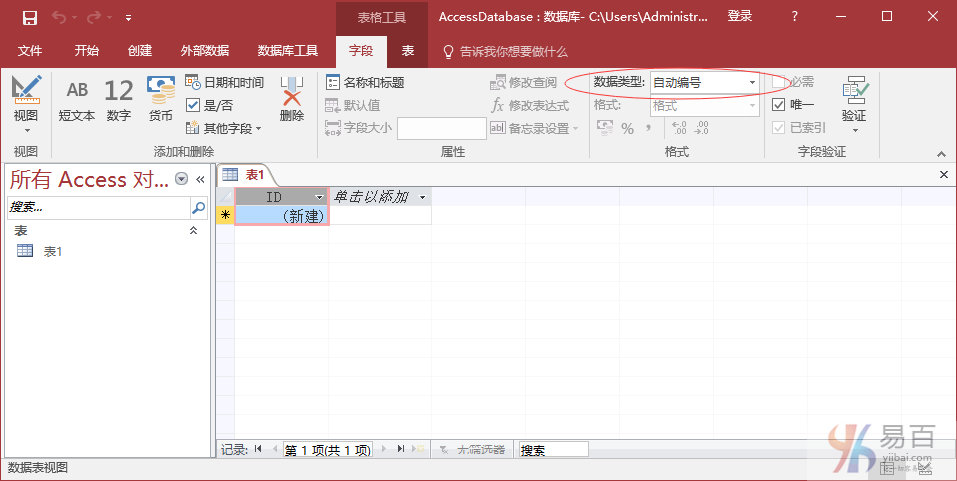This screenshot has height=481, width=957.
Task: Add a Date and Time (日期和时间) field
Action: tap(225, 83)
